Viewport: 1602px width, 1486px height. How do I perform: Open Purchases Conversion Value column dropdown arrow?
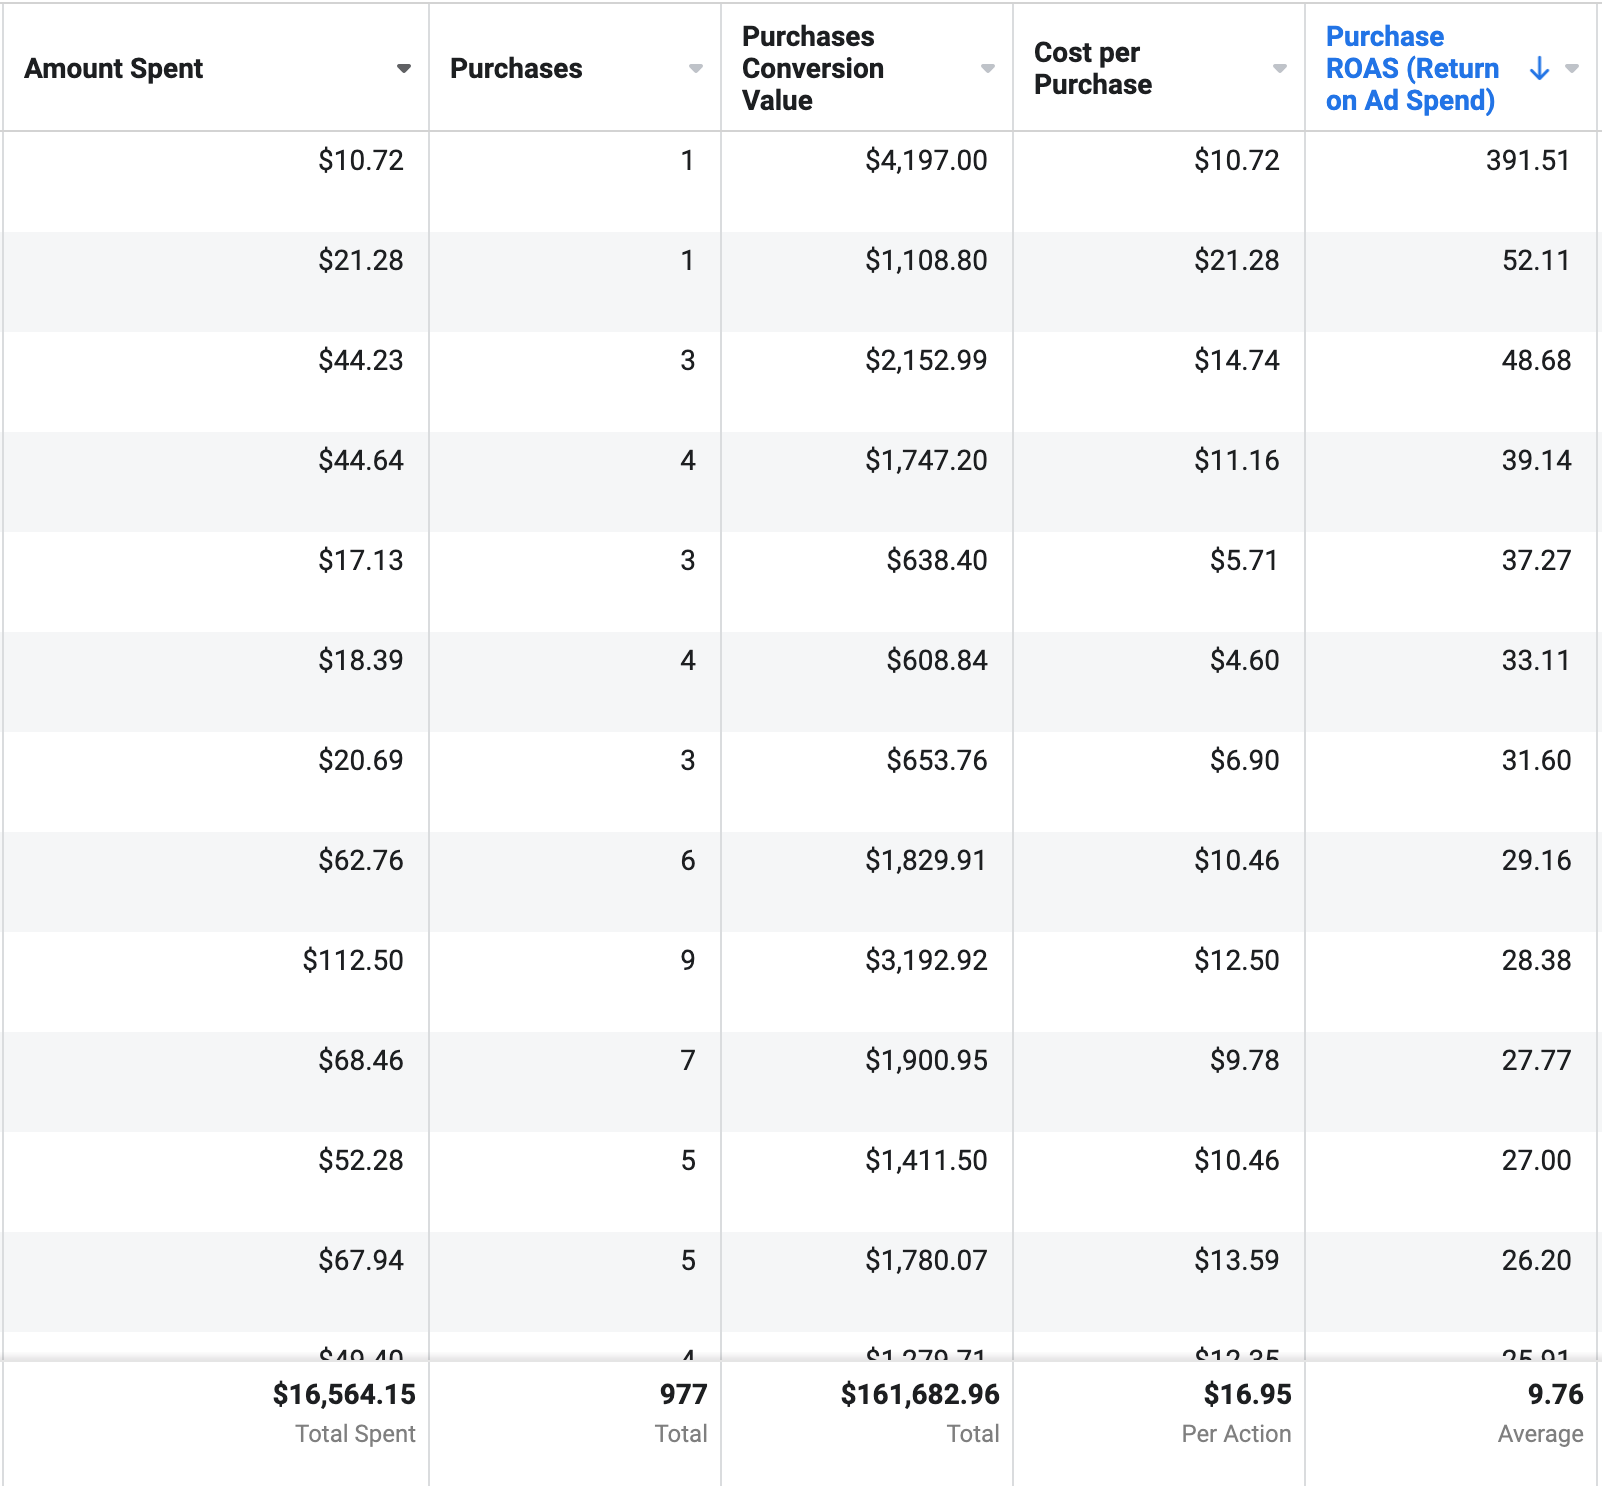pos(987,68)
